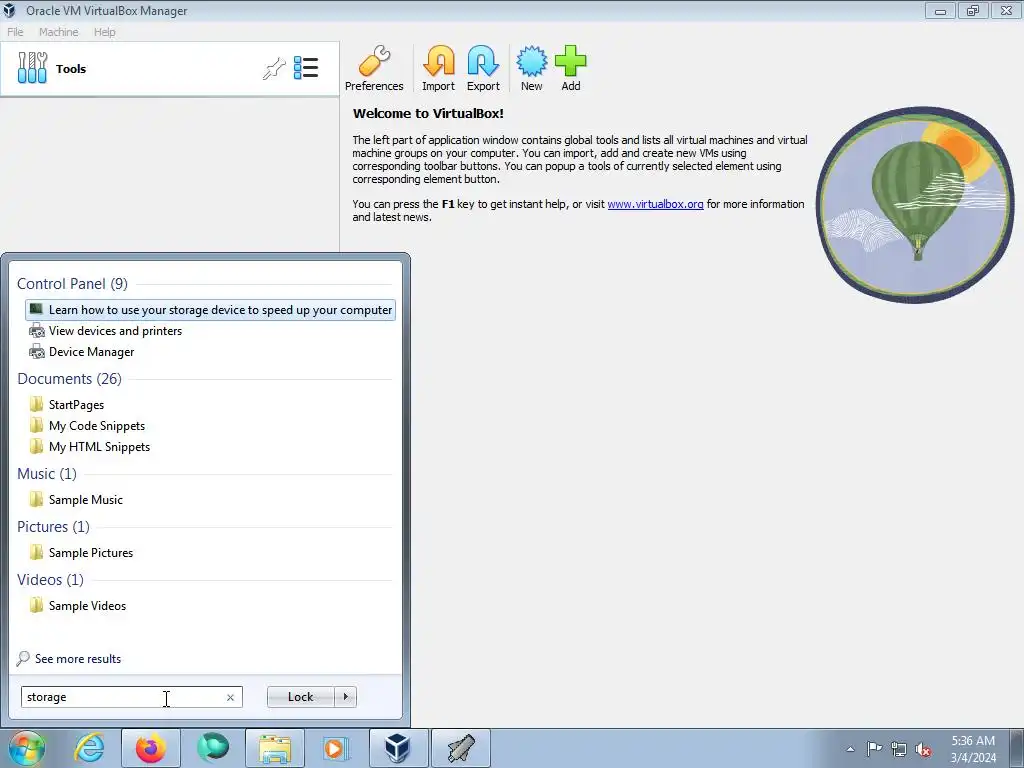Viewport: 1024px width, 768px height.
Task: Click the network tray icon
Action: coord(899,749)
